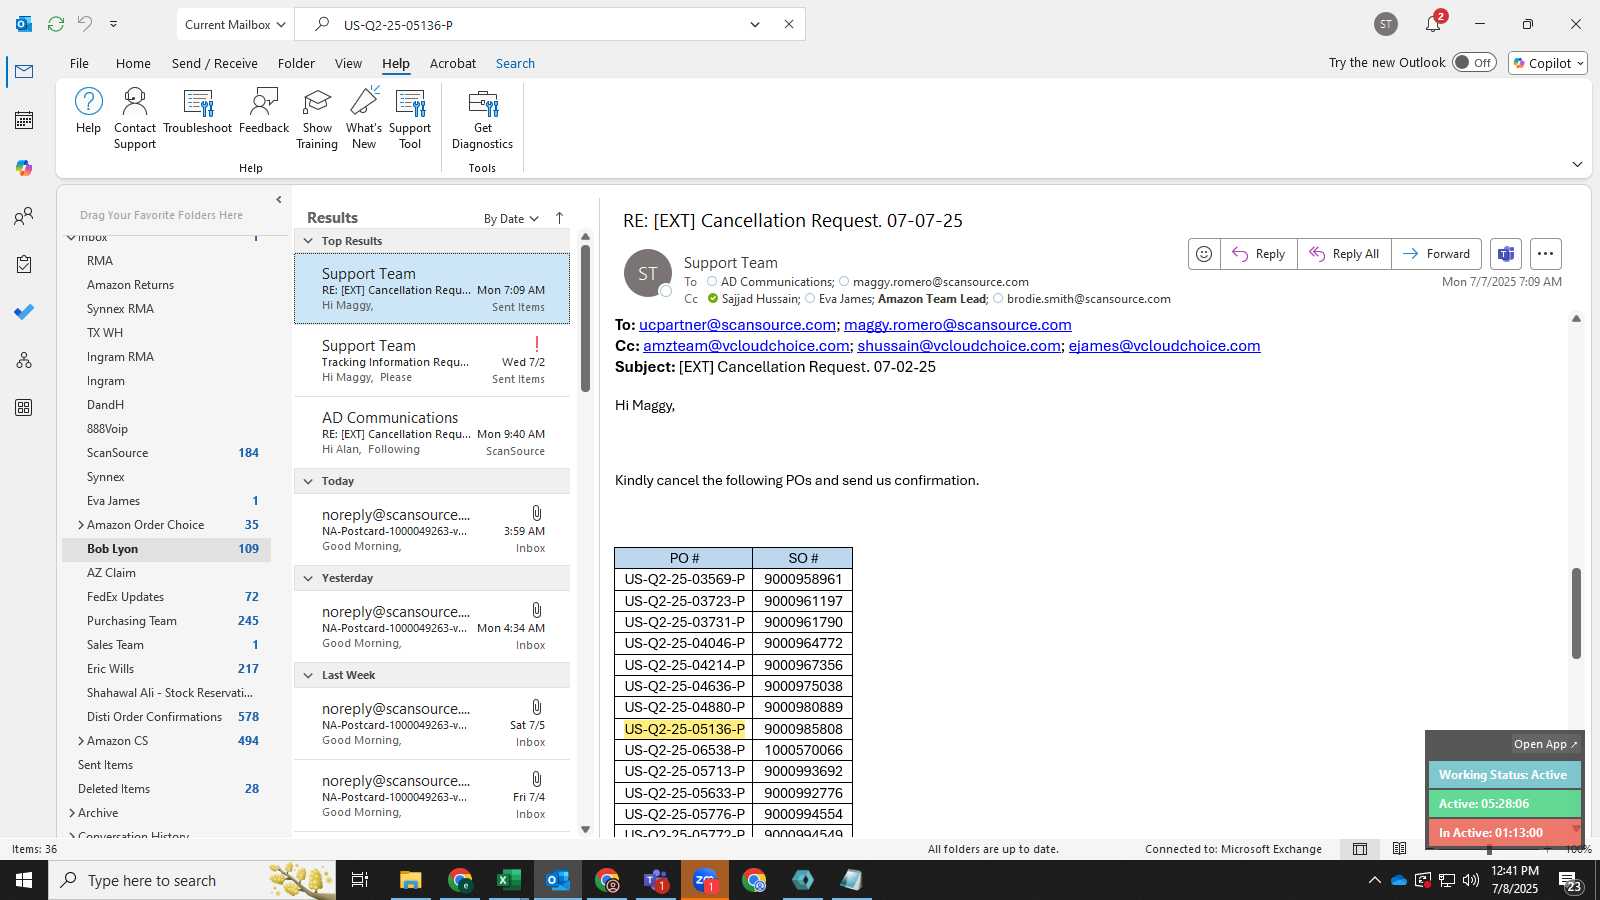Reverse sort order arrow in Results

(559, 218)
